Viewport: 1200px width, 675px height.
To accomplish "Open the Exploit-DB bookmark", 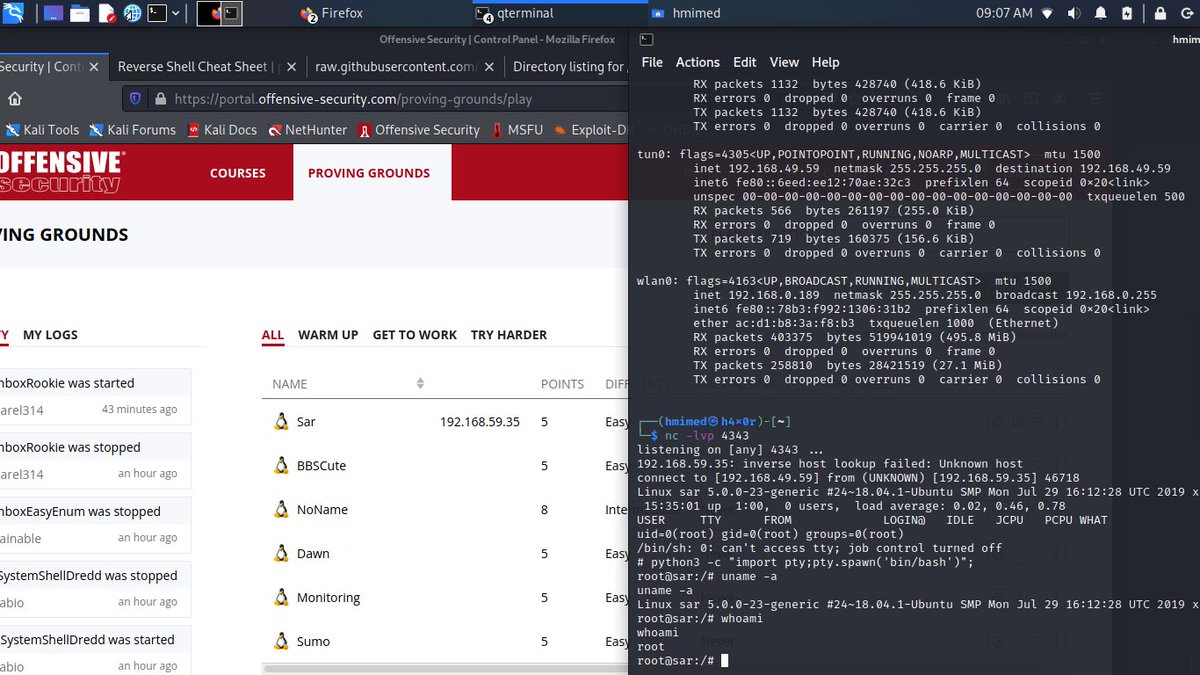I will [x=593, y=130].
